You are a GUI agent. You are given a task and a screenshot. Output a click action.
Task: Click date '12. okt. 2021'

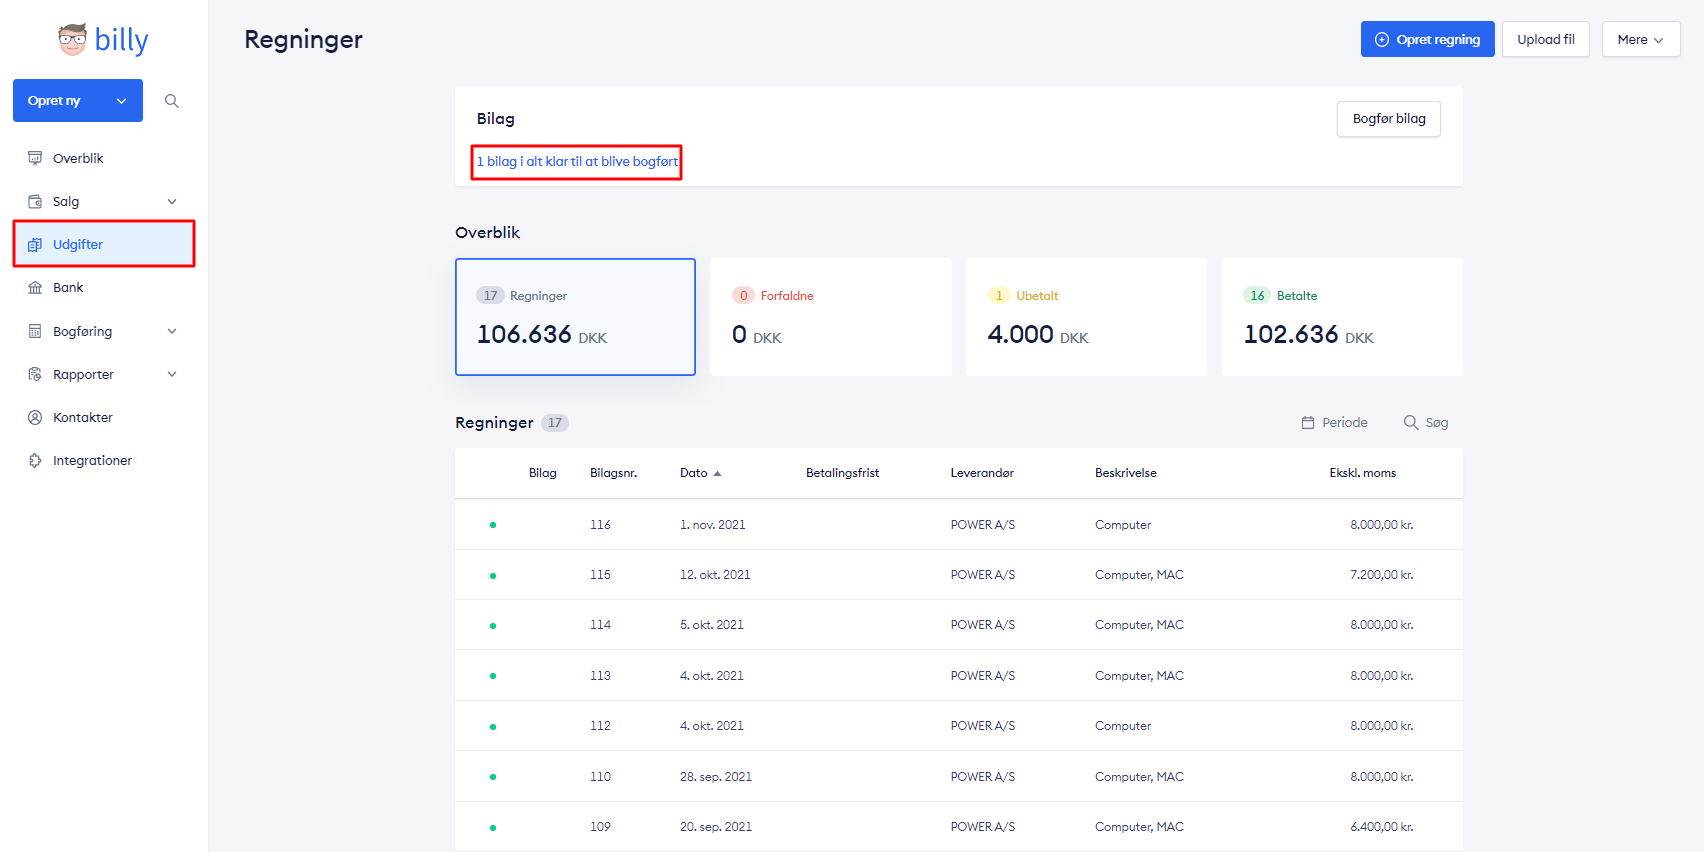click(x=715, y=575)
